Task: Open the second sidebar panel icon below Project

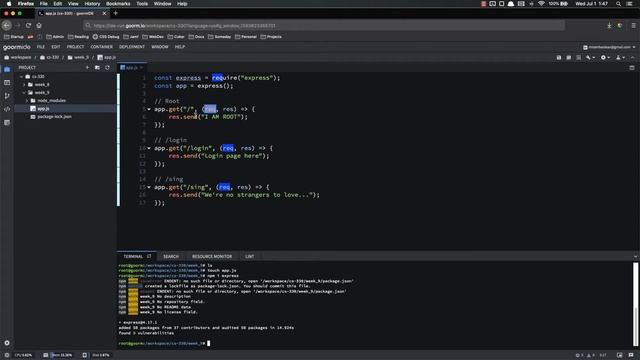Action: (7, 83)
